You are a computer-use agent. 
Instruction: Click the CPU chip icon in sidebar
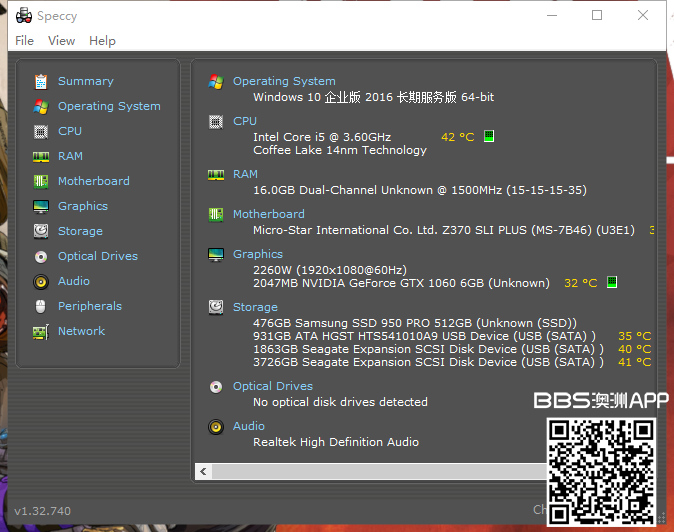click(41, 131)
